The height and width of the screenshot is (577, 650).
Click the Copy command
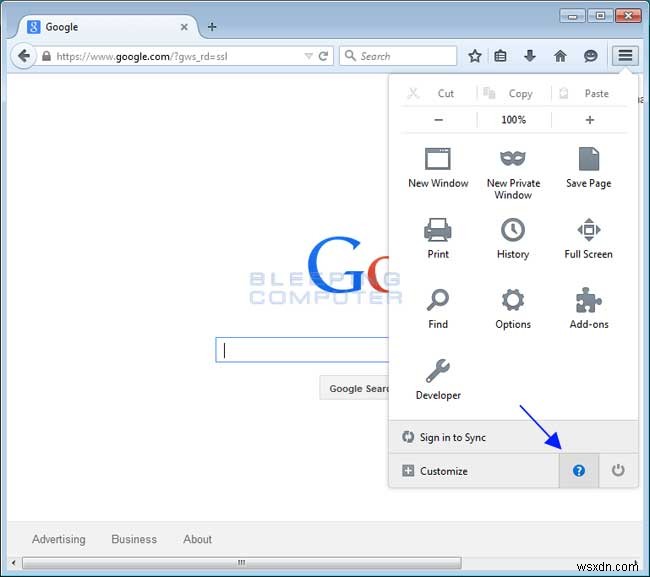pyautogui.click(x=514, y=93)
